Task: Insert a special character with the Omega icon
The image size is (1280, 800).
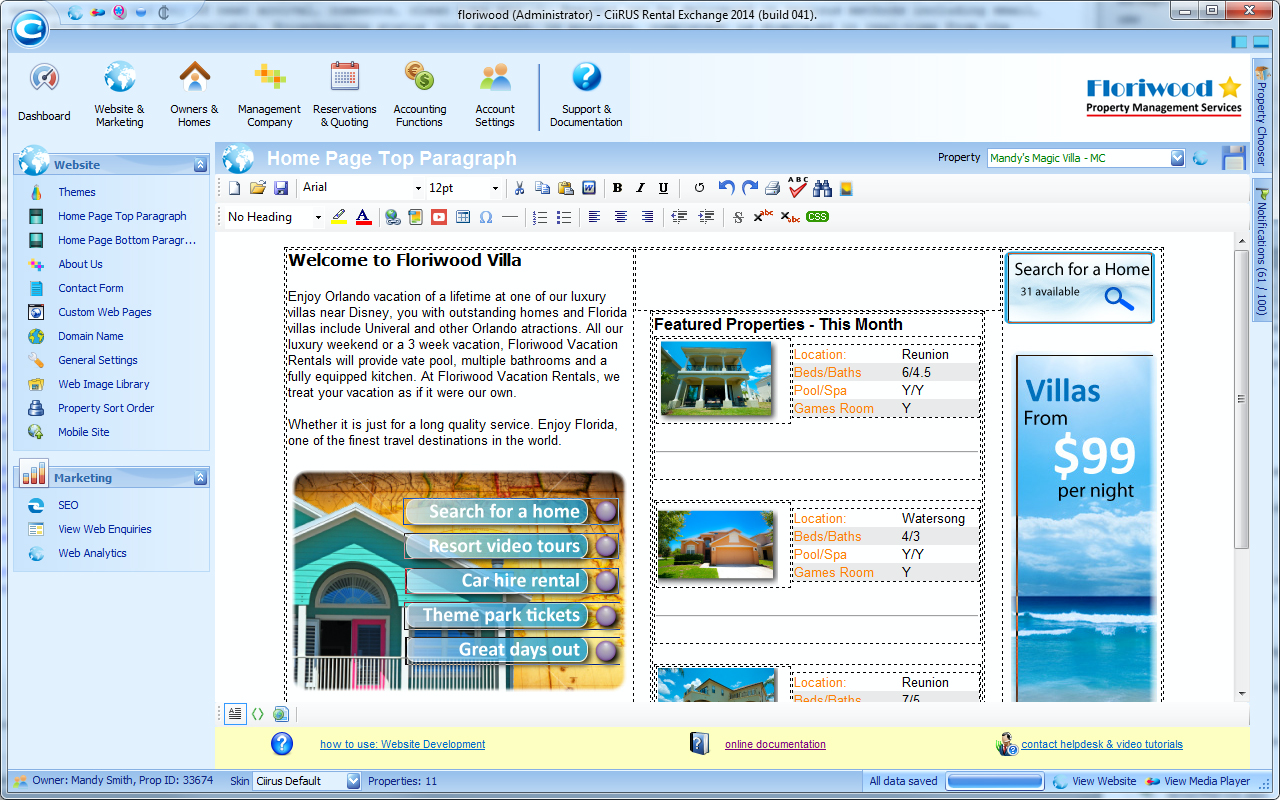Action: (486, 217)
